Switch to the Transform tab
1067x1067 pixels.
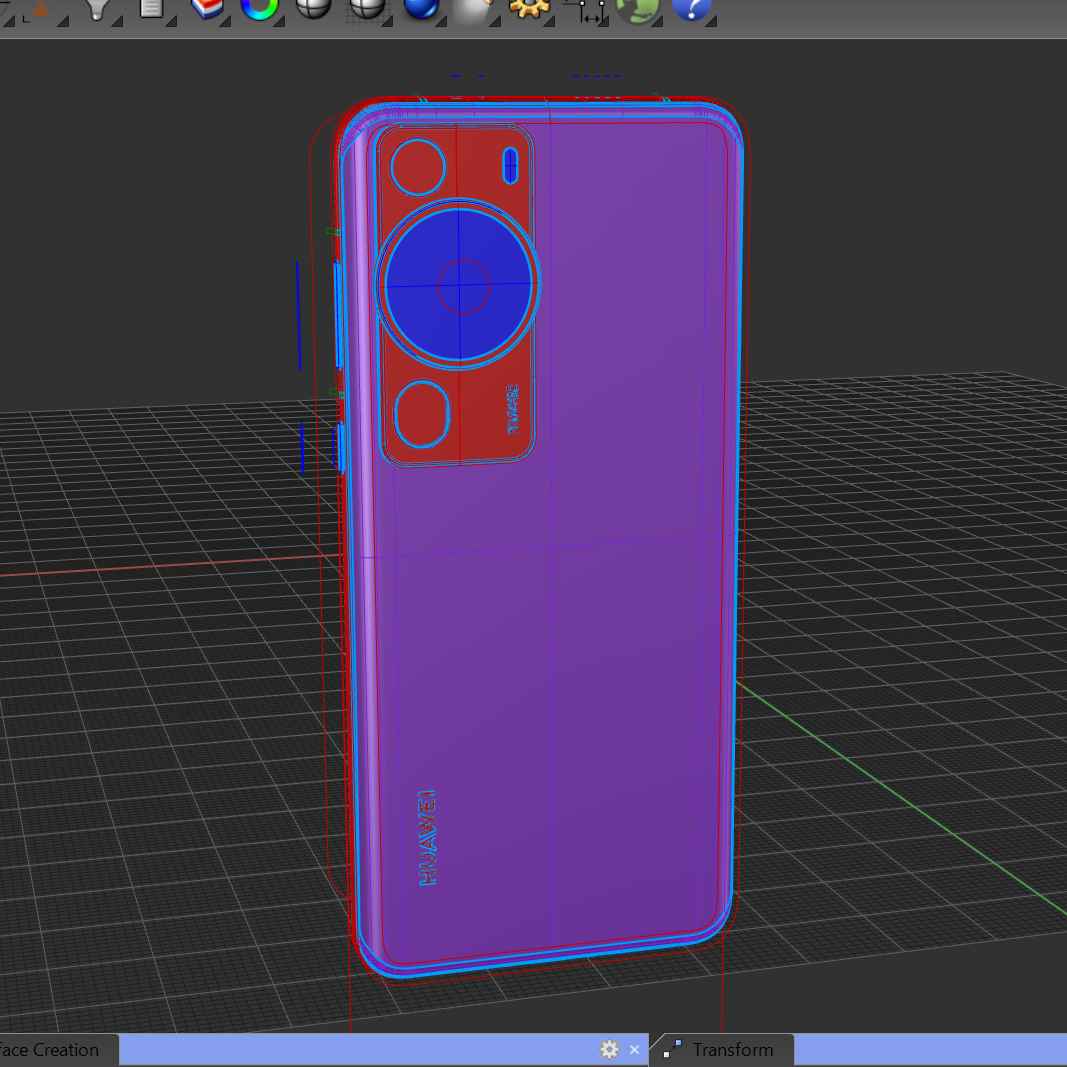click(x=732, y=1050)
